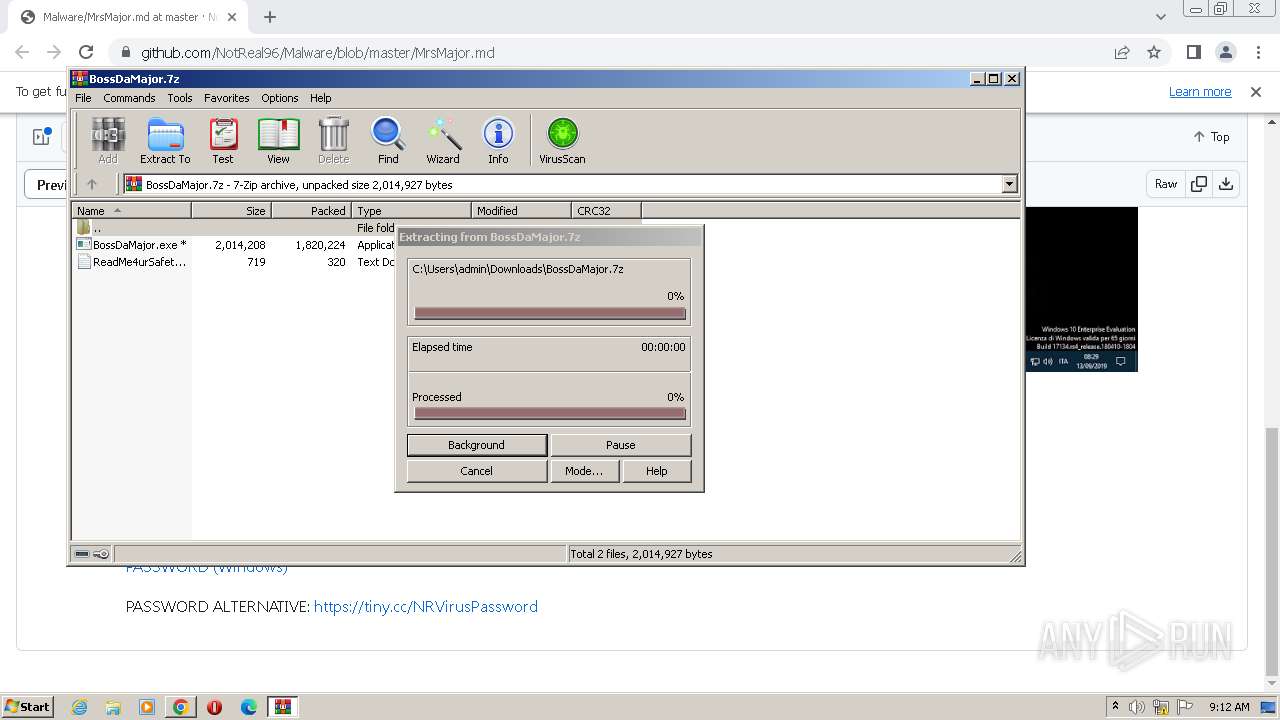View the Raw file on GitHub
The image size is (1280, 720).
point(1166,184)
